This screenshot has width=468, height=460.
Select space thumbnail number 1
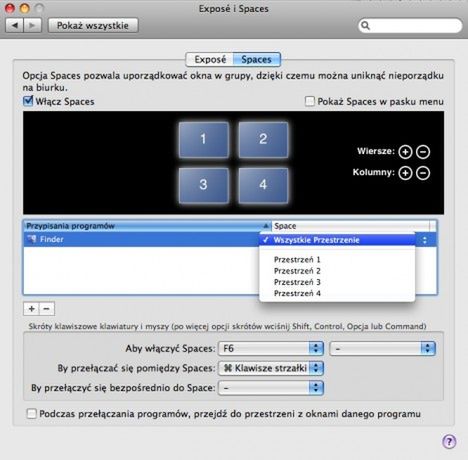(204, 139)
